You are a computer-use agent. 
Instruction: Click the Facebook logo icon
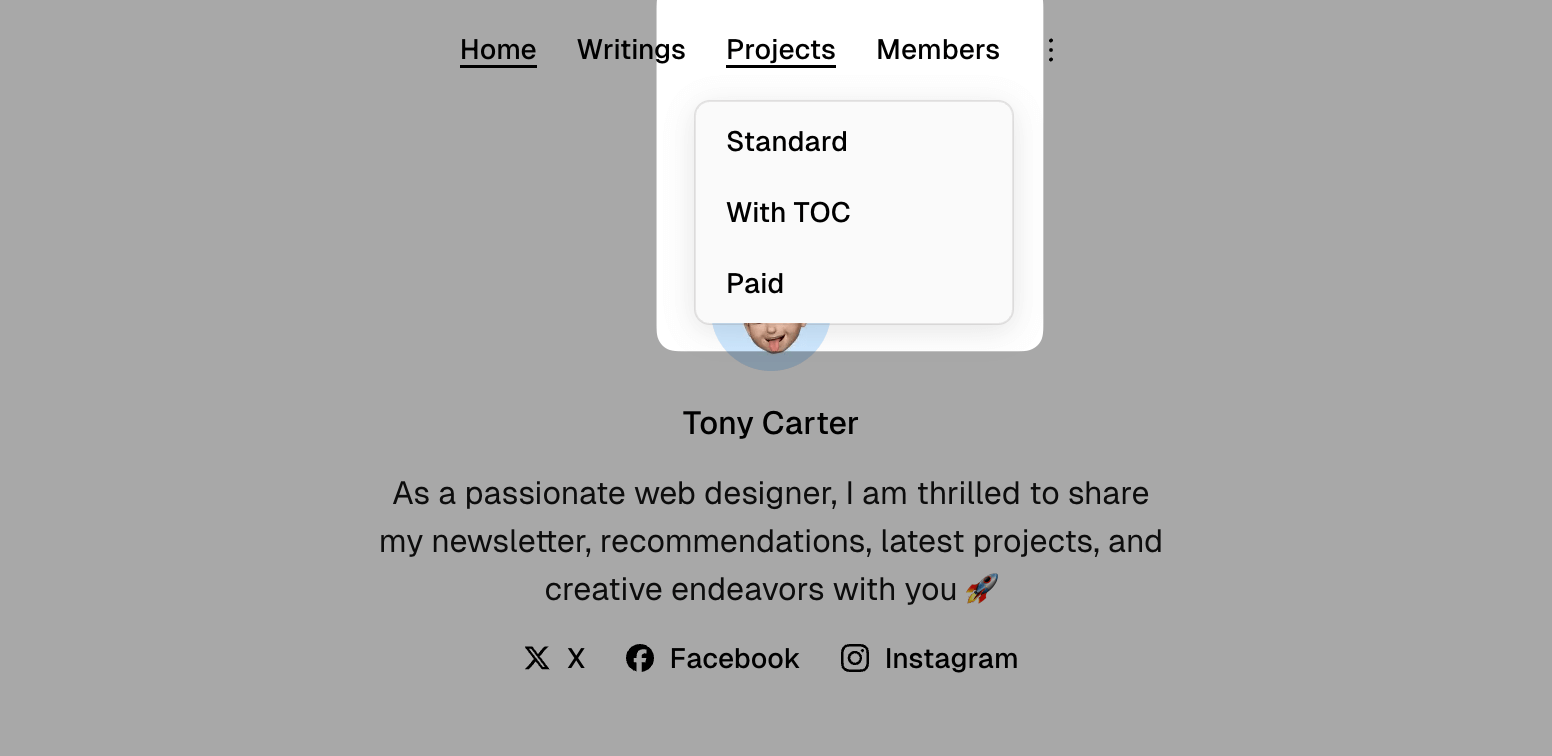click(640, 658)
